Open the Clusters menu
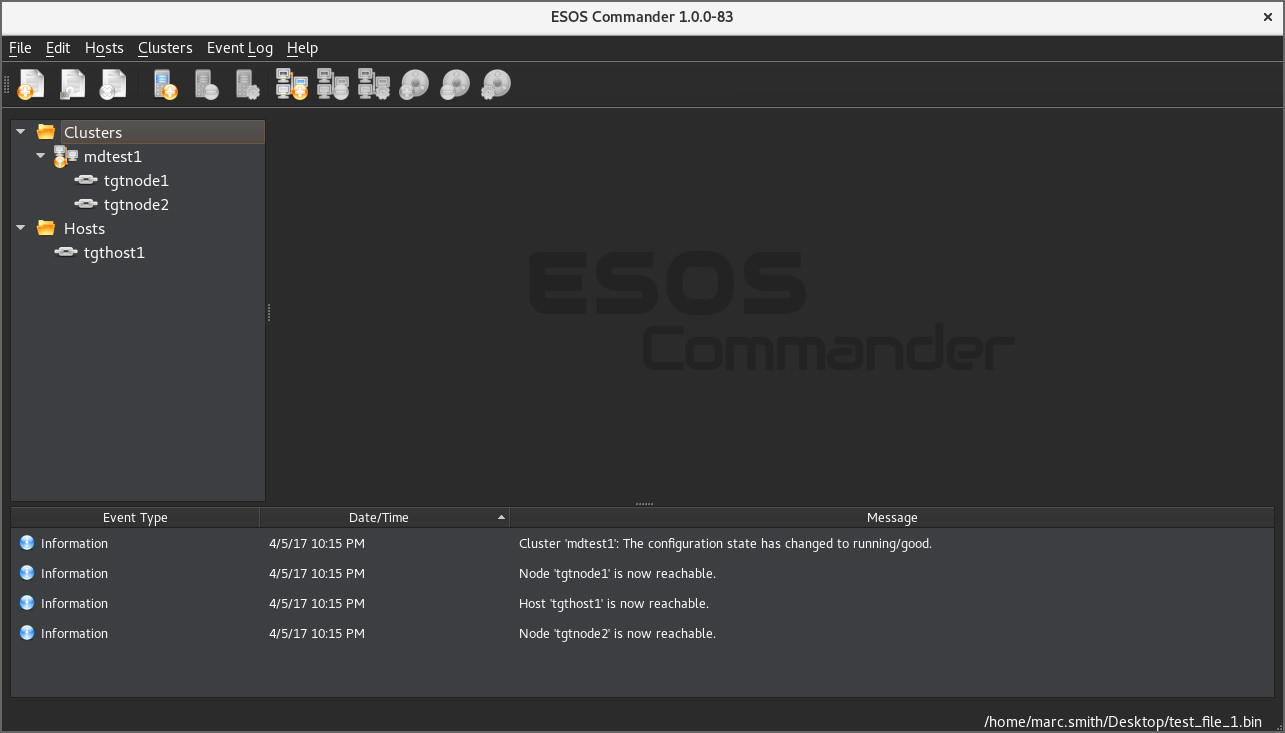This screenshot has width=1285, height=733. (165, 48)
